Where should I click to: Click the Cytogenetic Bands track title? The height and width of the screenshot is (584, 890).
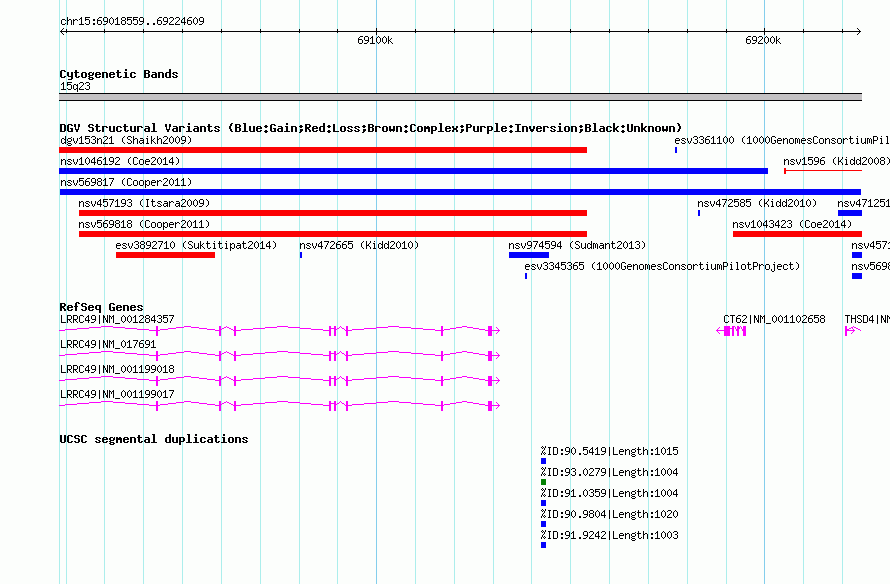[119, 74]
